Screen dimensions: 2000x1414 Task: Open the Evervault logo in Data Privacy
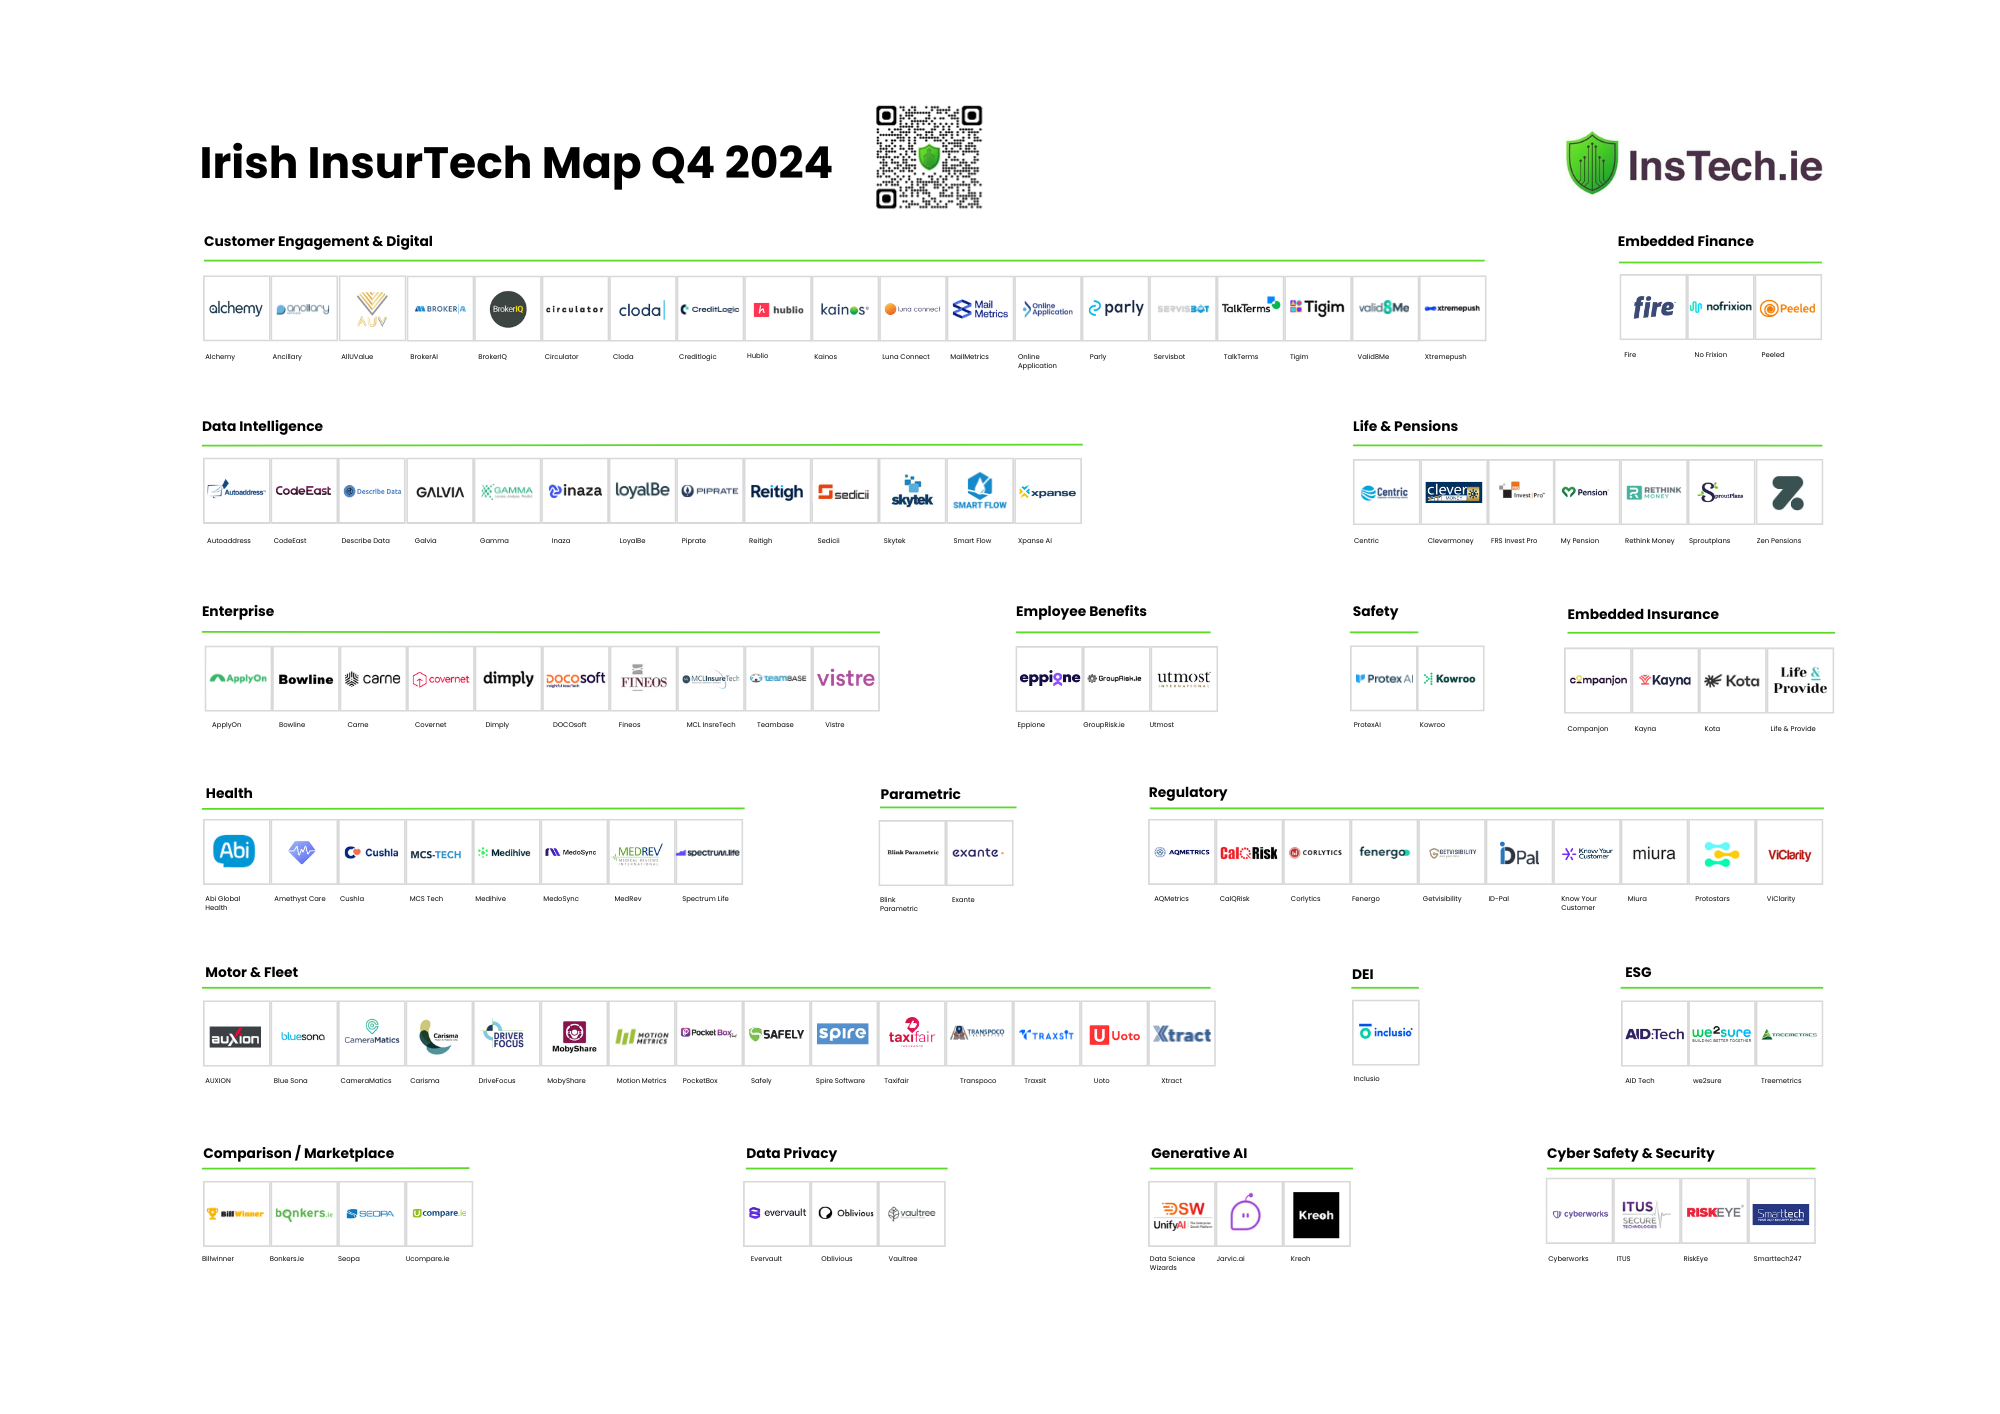[x=776, y=1212]
